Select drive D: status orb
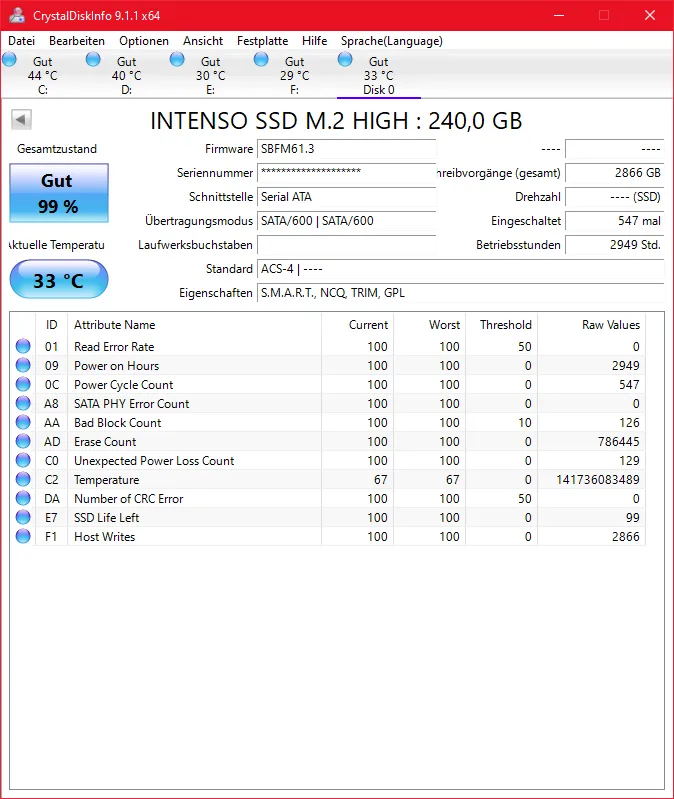Screen dimensions: 674x799 94,60
